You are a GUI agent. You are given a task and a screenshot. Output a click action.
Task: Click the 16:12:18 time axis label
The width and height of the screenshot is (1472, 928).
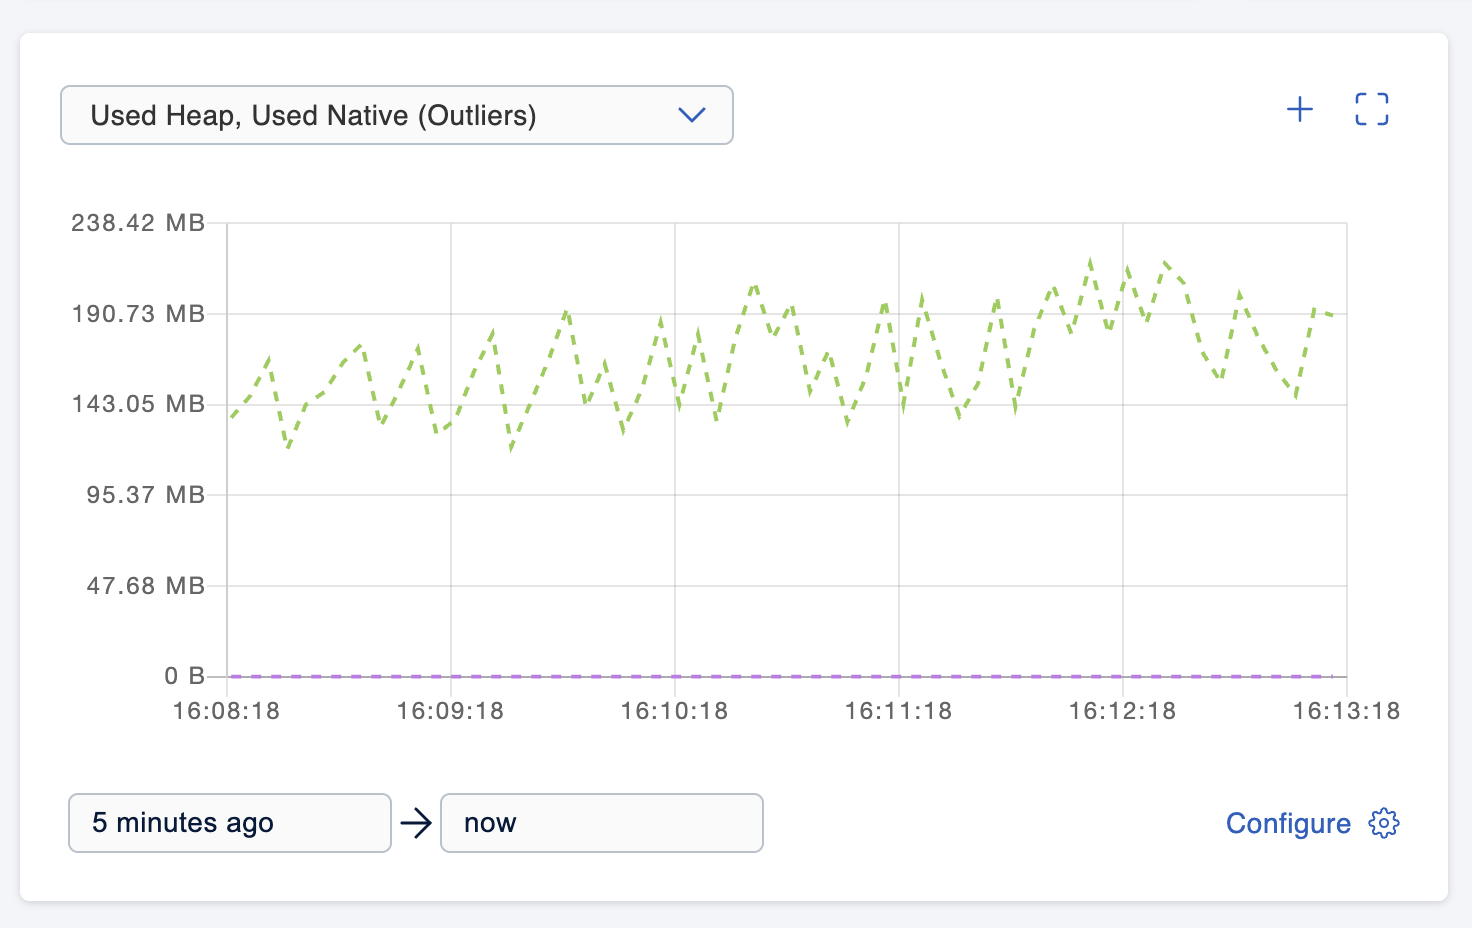(1122, 711)
